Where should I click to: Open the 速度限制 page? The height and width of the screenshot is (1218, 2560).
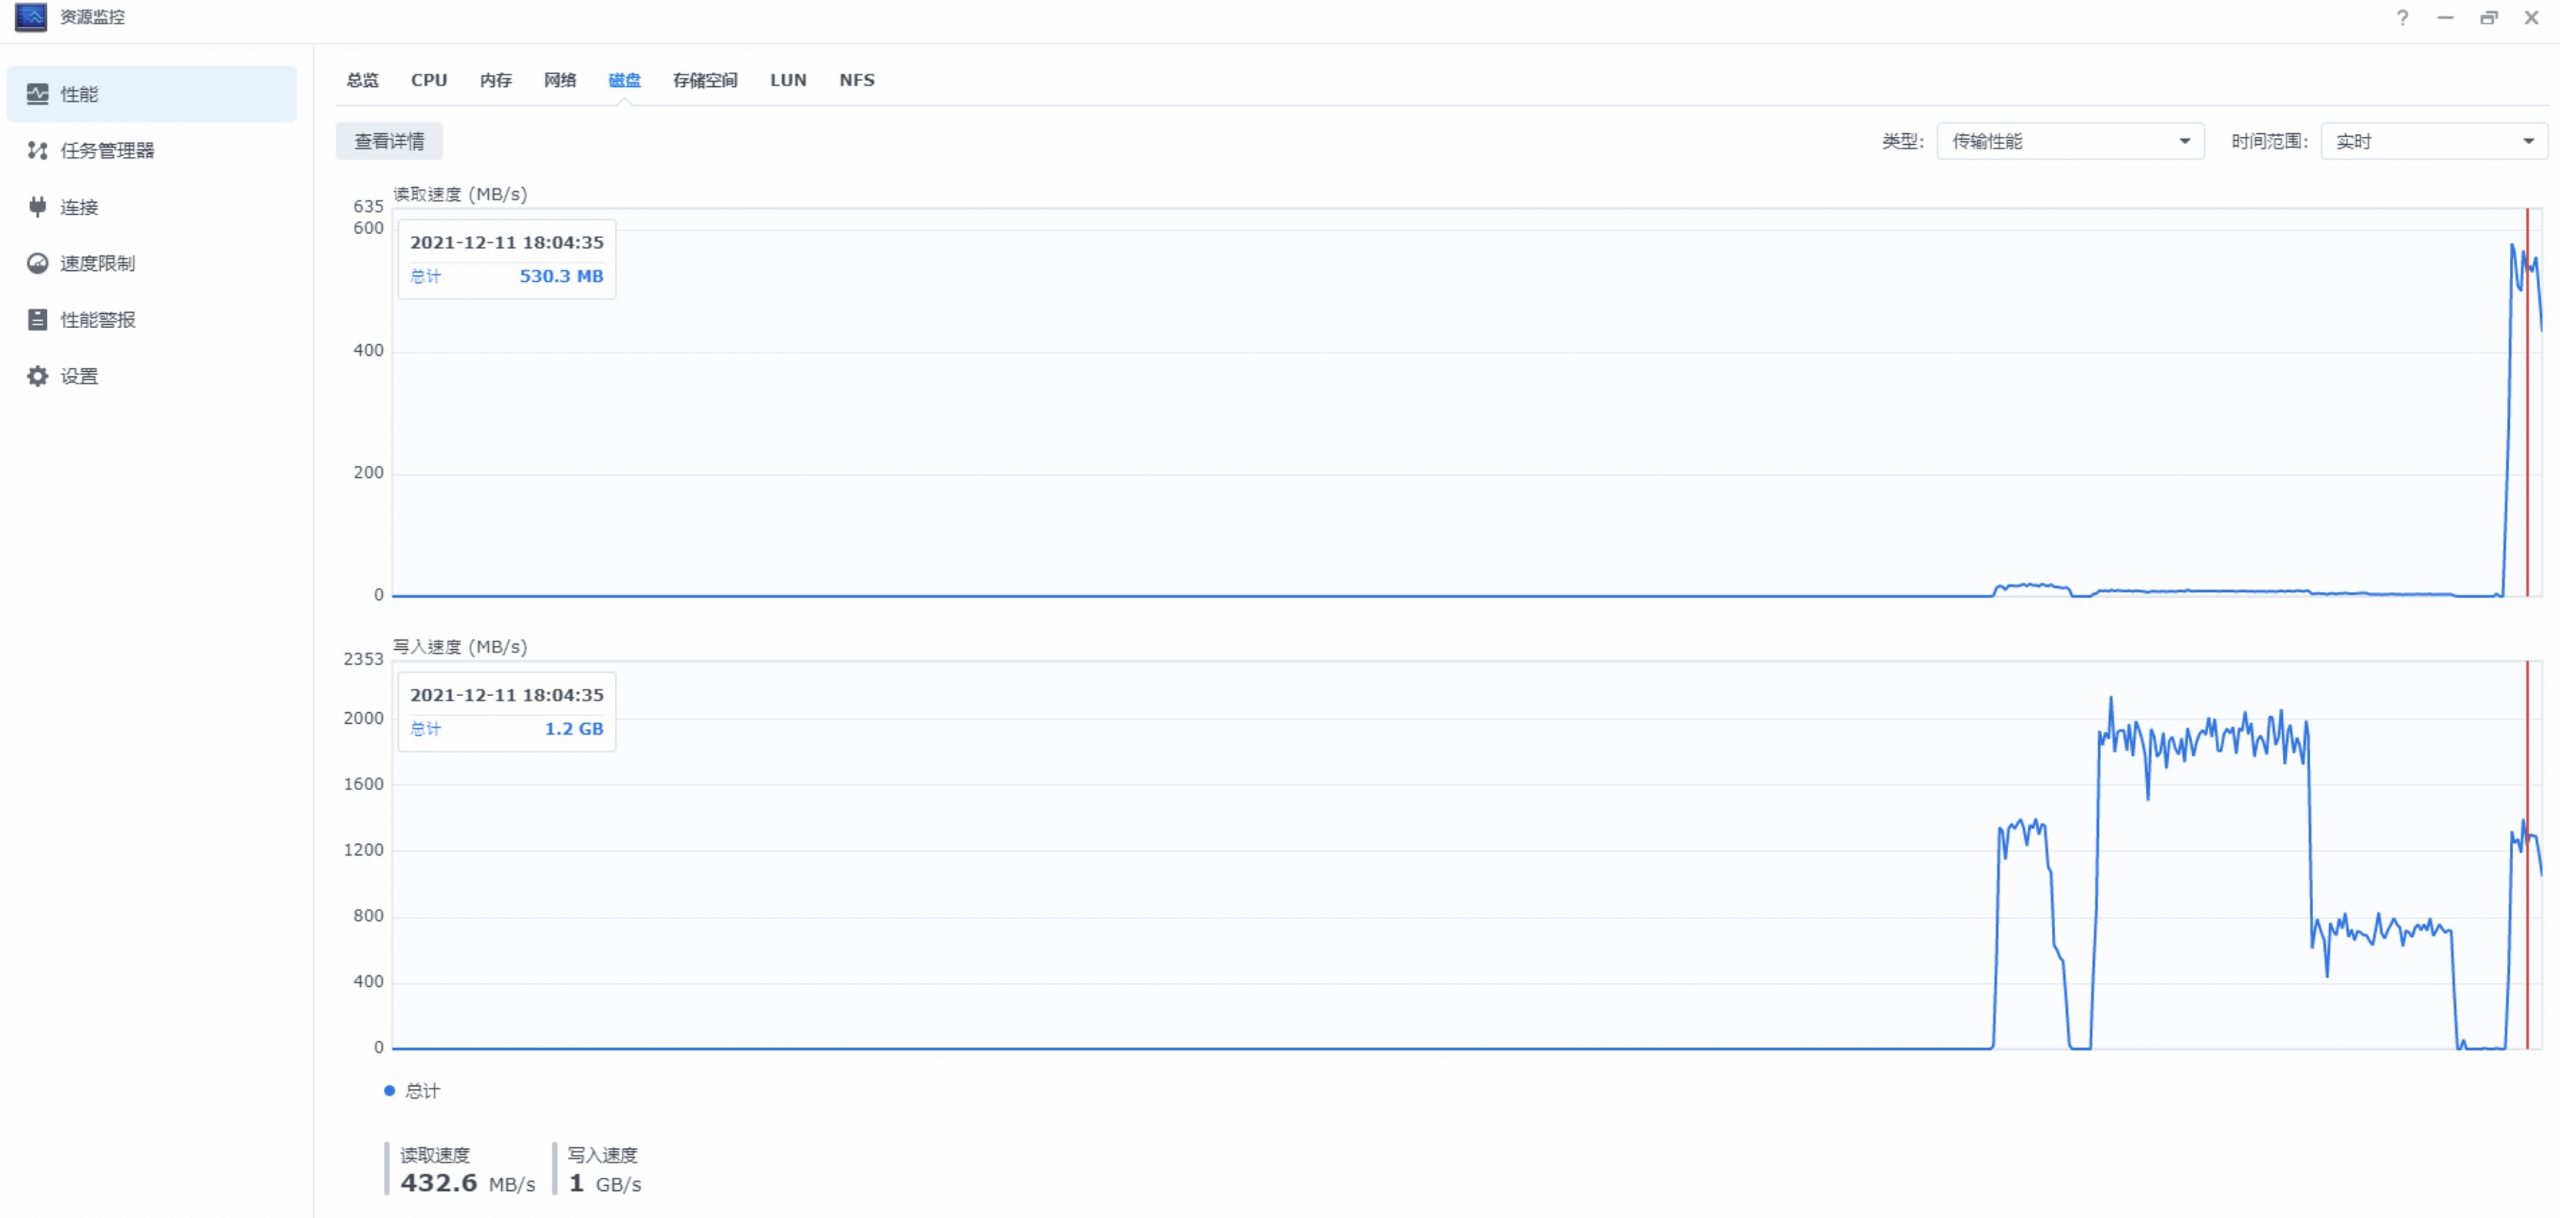(152, 263)
